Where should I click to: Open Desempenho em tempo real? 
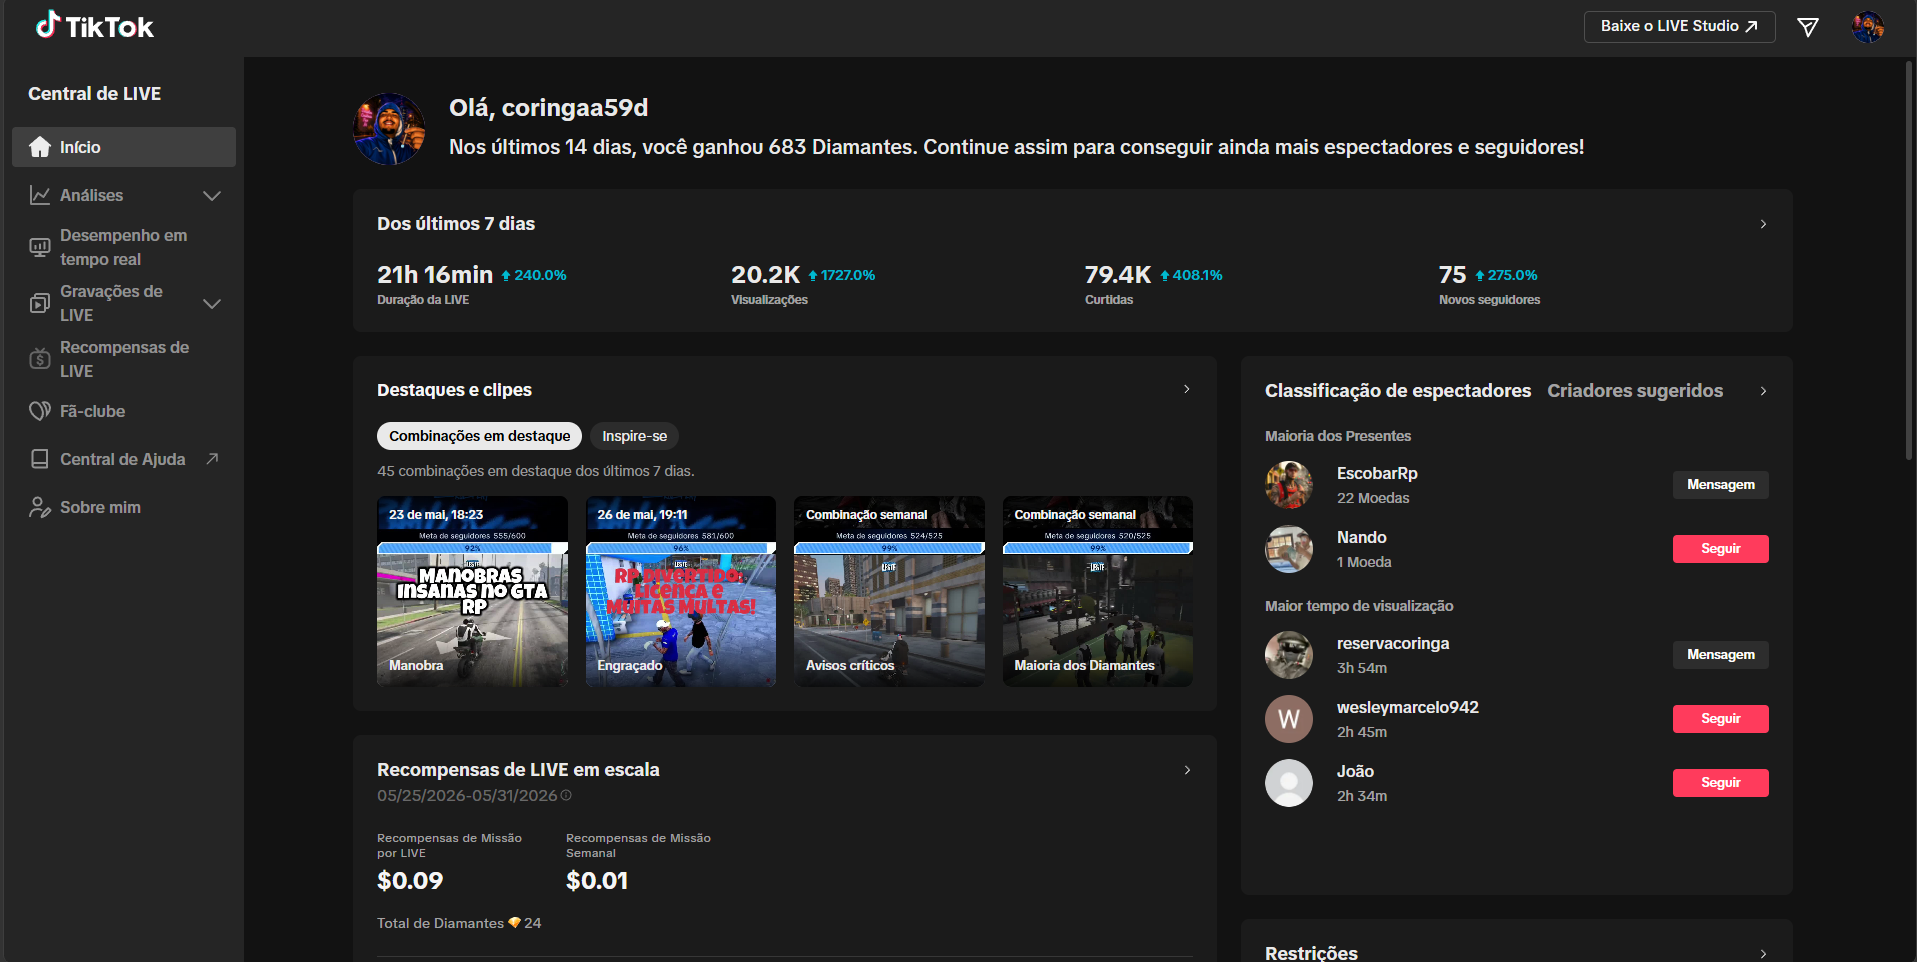pyautogui.click(x=124, y=247)
